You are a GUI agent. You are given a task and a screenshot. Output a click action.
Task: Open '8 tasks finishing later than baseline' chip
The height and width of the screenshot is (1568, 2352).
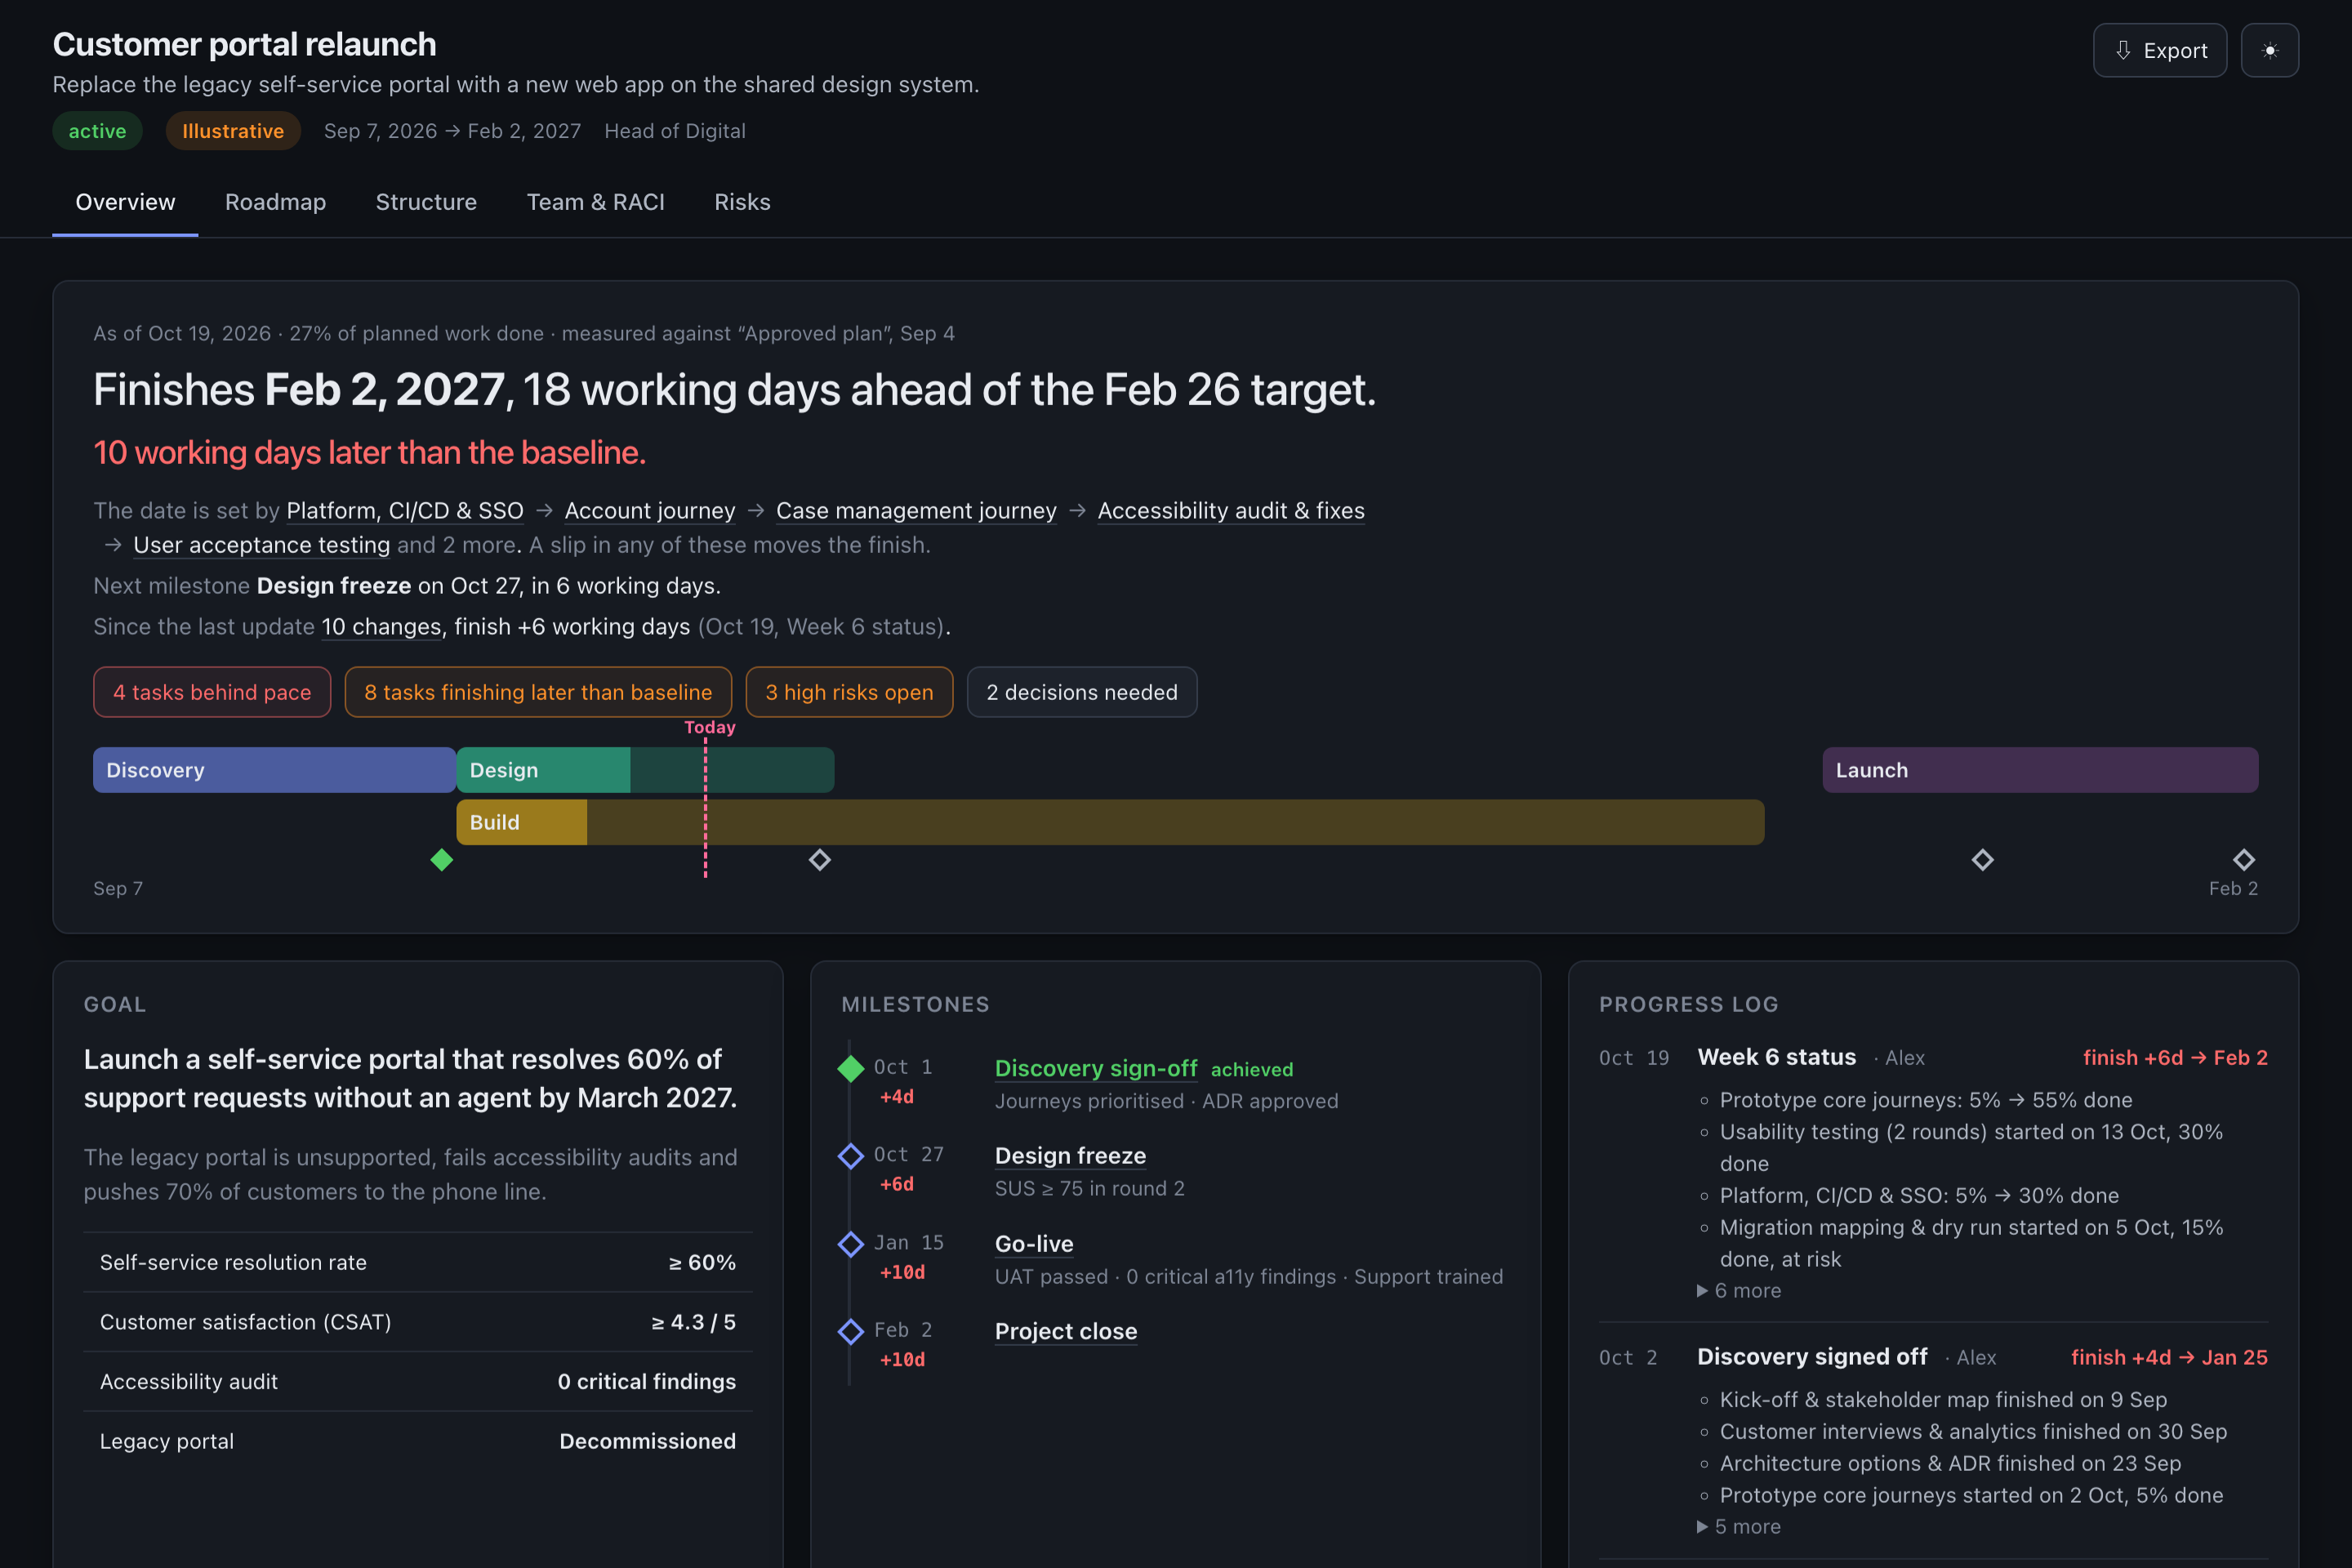(538, 692)
